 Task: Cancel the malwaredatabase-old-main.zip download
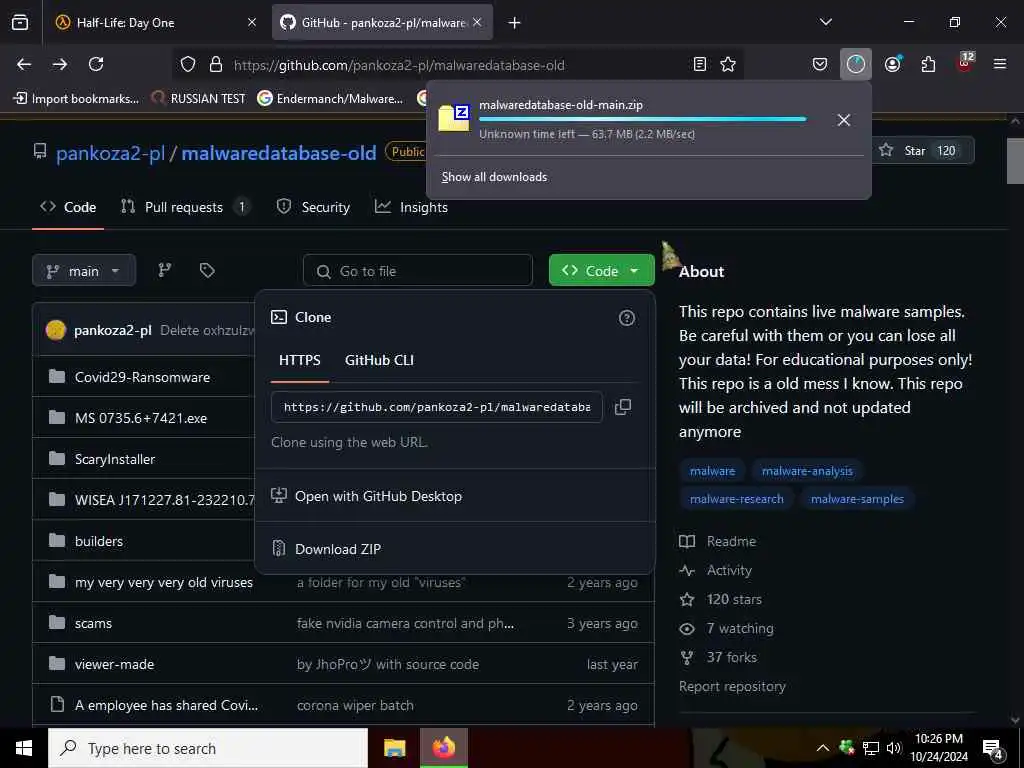coord(843,120)
